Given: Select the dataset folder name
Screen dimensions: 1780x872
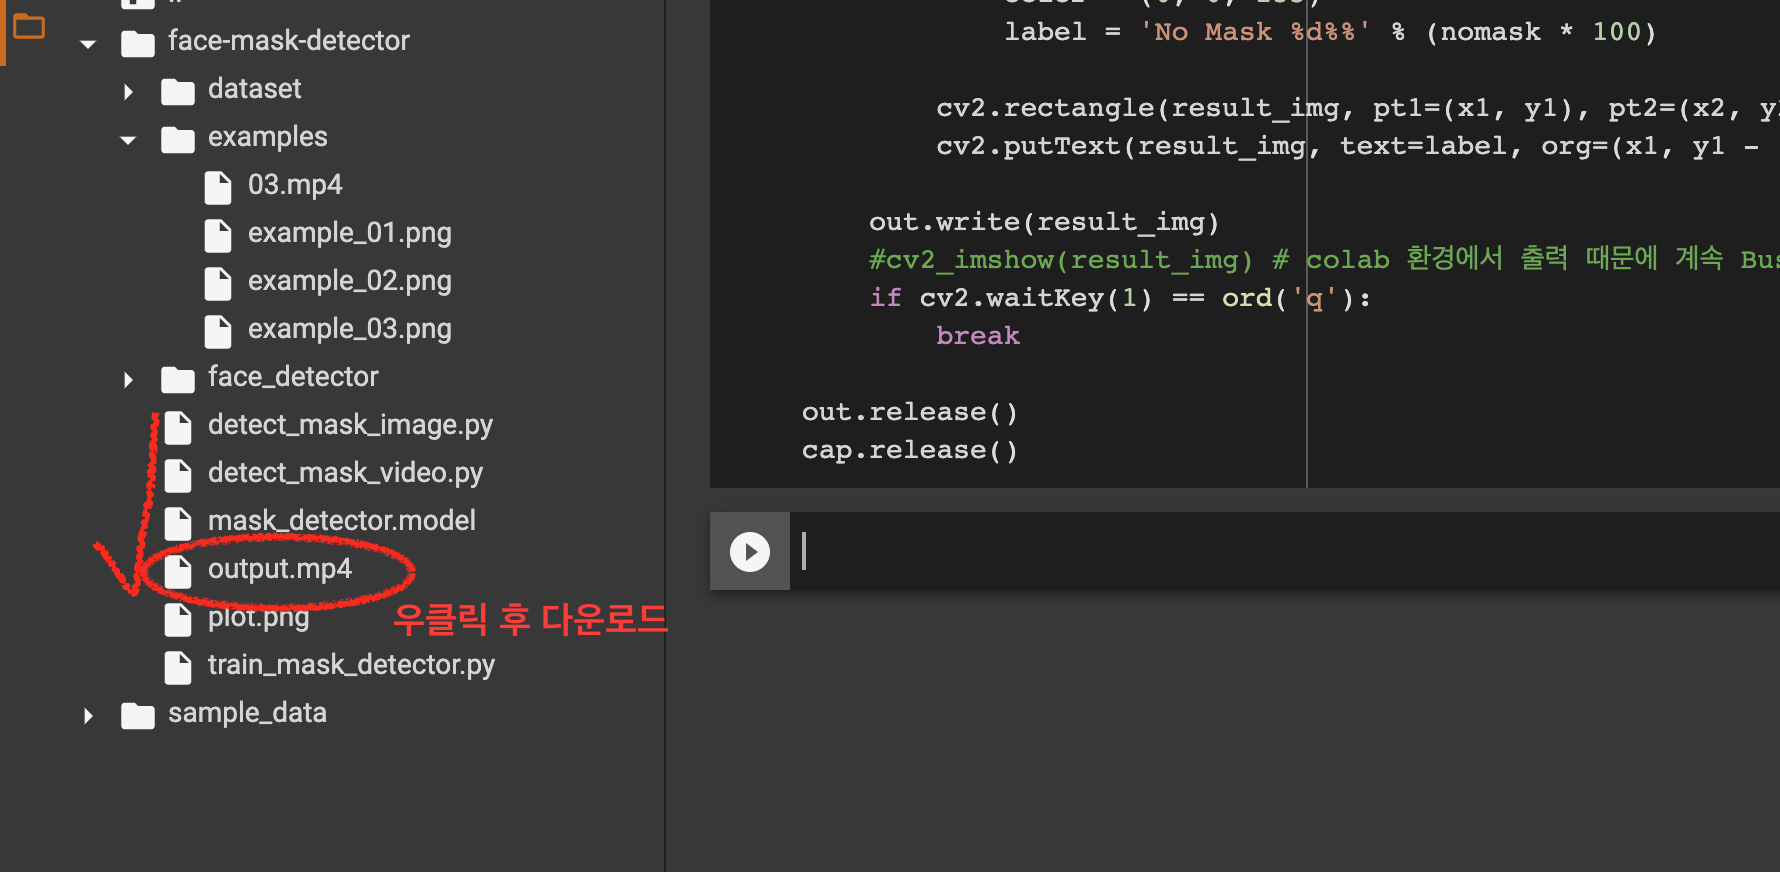Looking at the screenshot, I should point(254,88).
